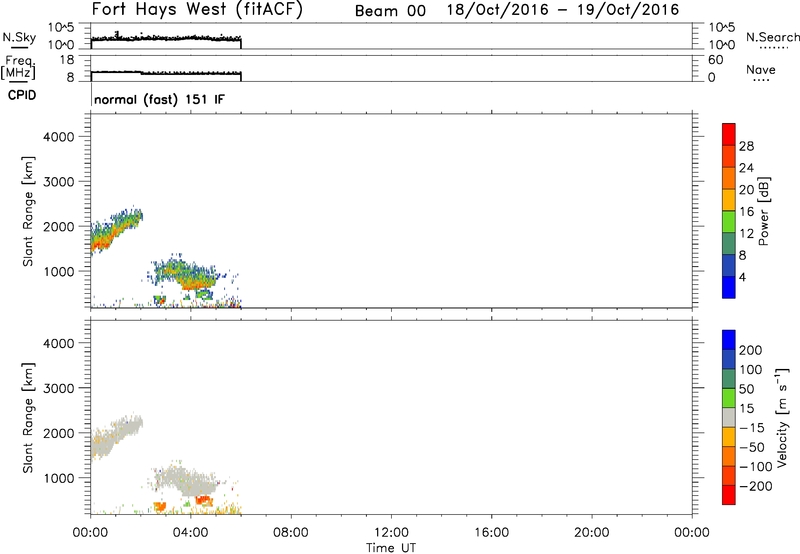This screenshot has width=800, height=554.
Task: Click the '4000' tick in power panel
Action: coord(59,137)
